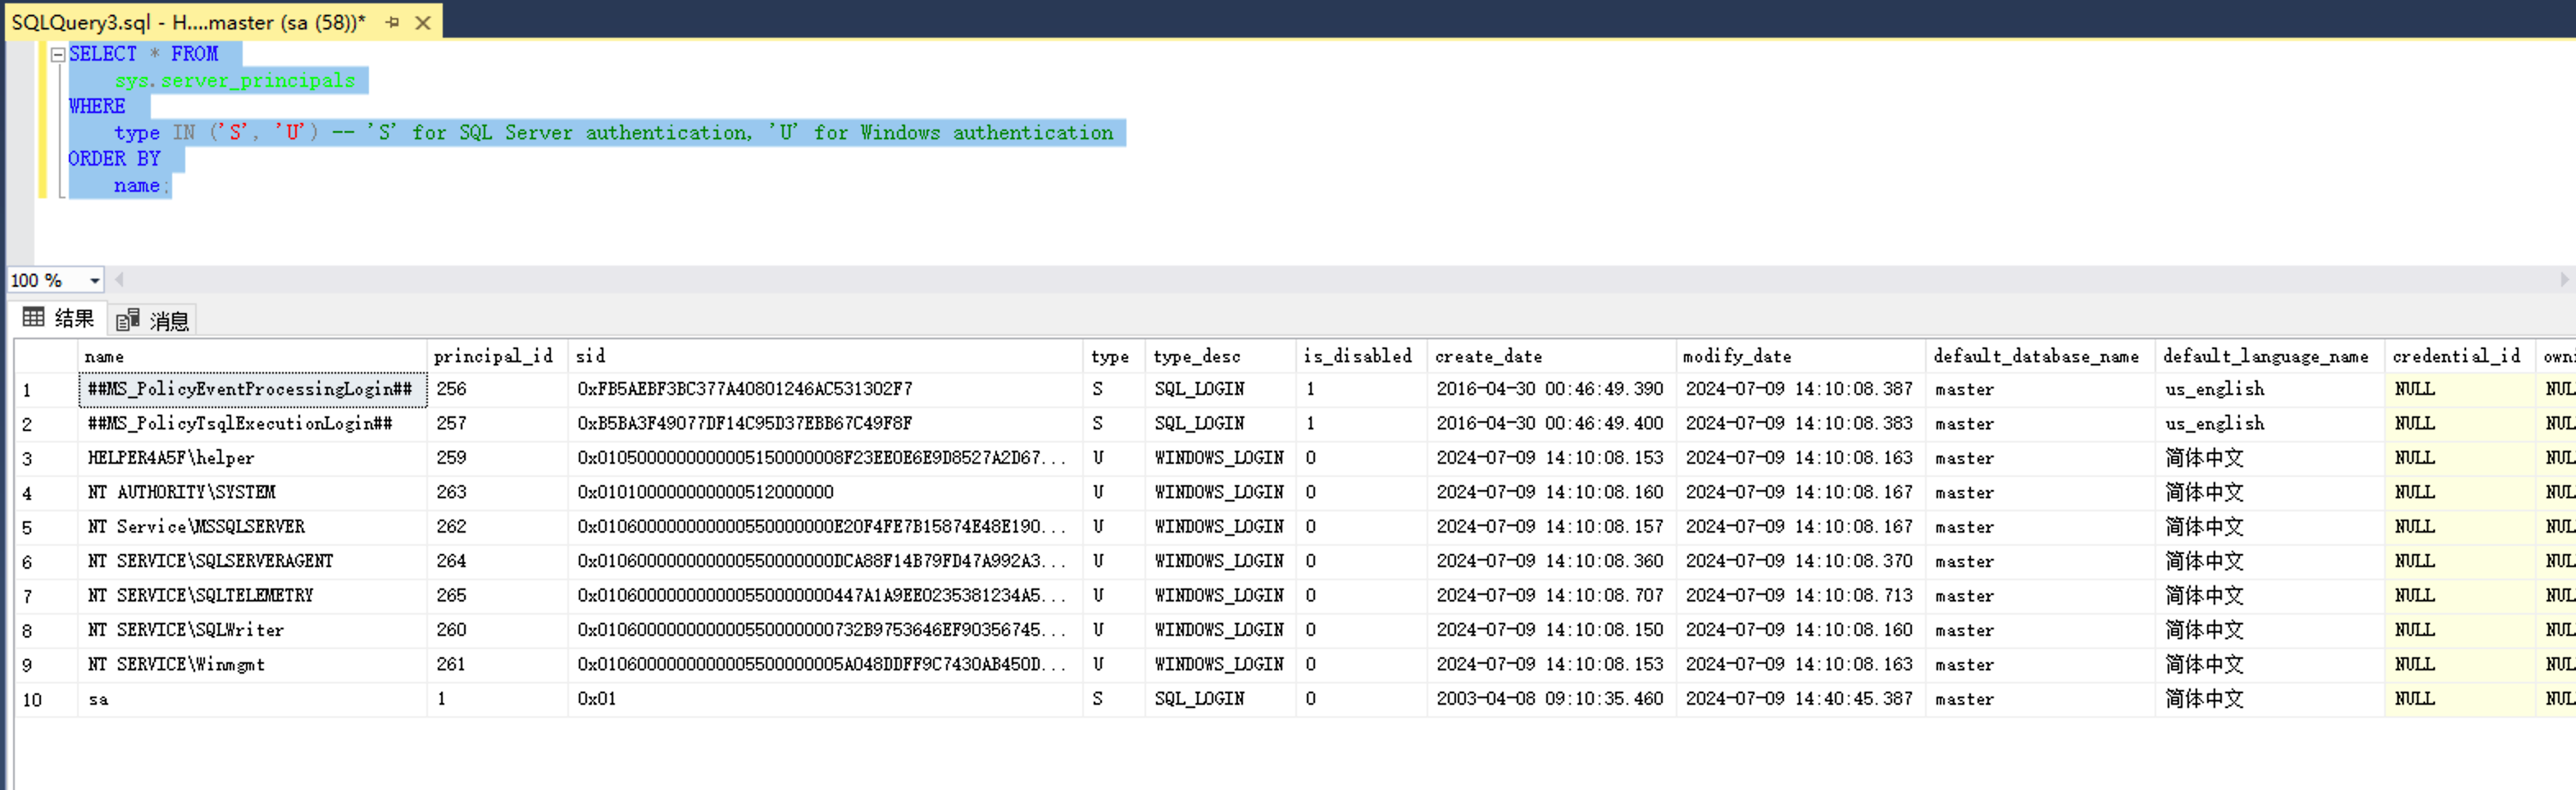Select row 10 header for sa login

click(45, 699)
